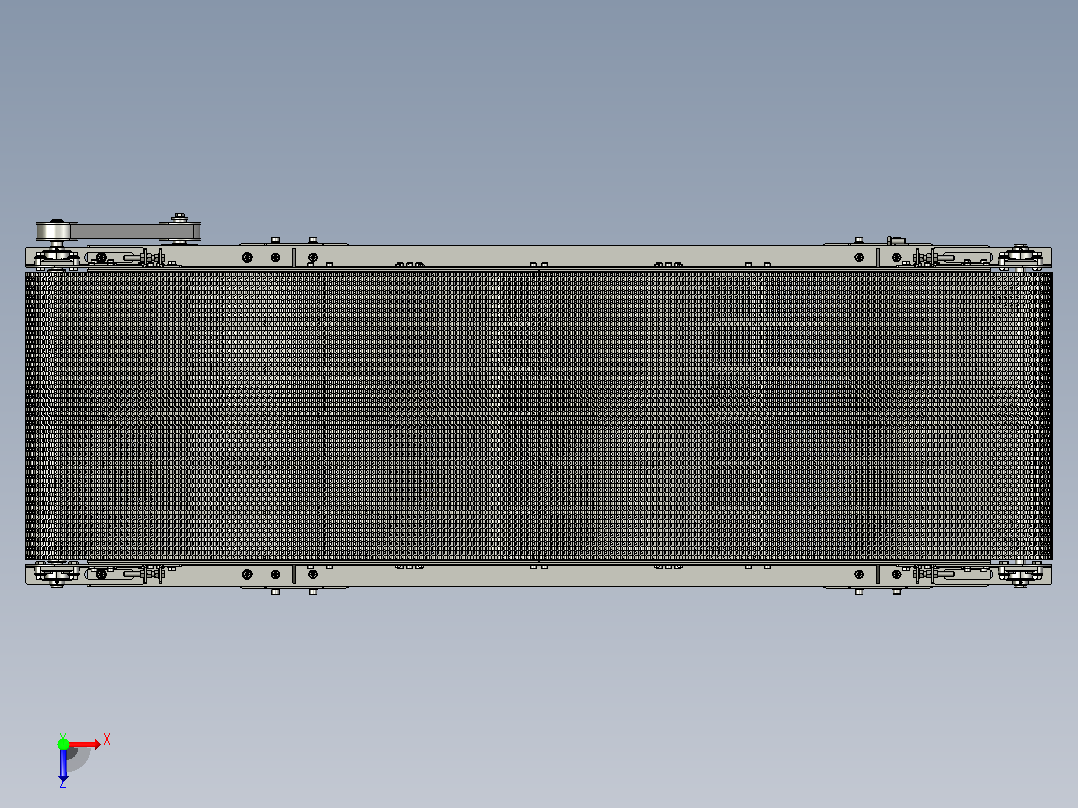Select the large drive pulley on the conveyor
The width and height of the screenshot is (1078, 808).
[55, 231]
